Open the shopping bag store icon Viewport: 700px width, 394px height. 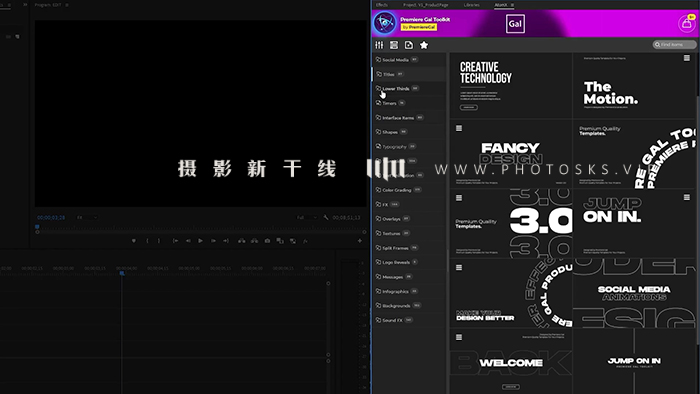687,23
